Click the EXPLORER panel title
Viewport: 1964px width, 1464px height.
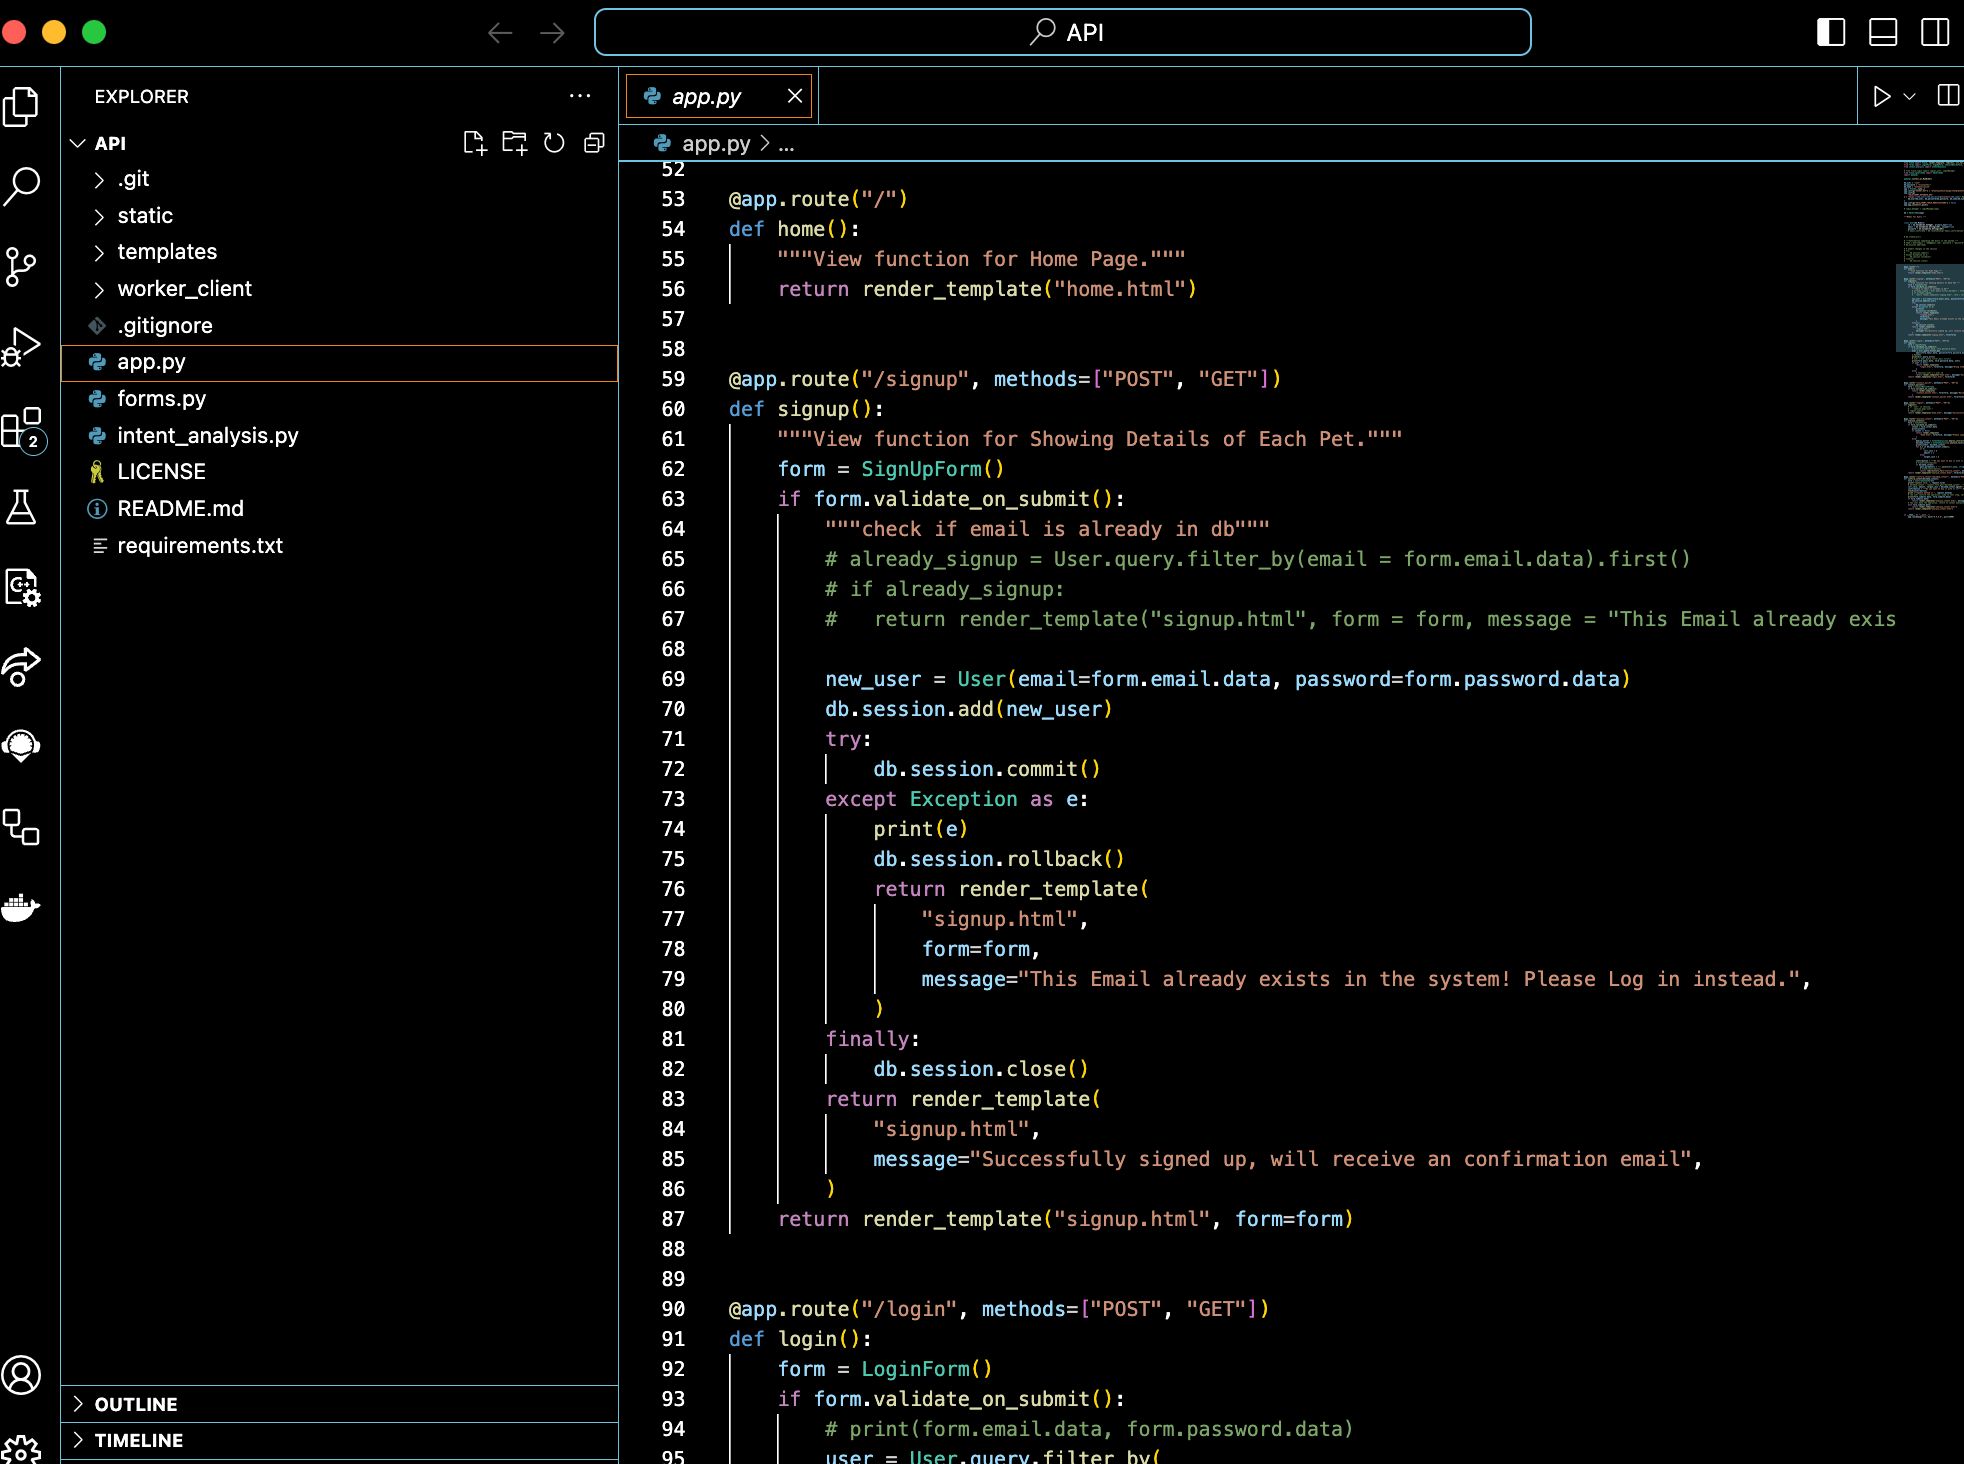(x=141, y=97)
